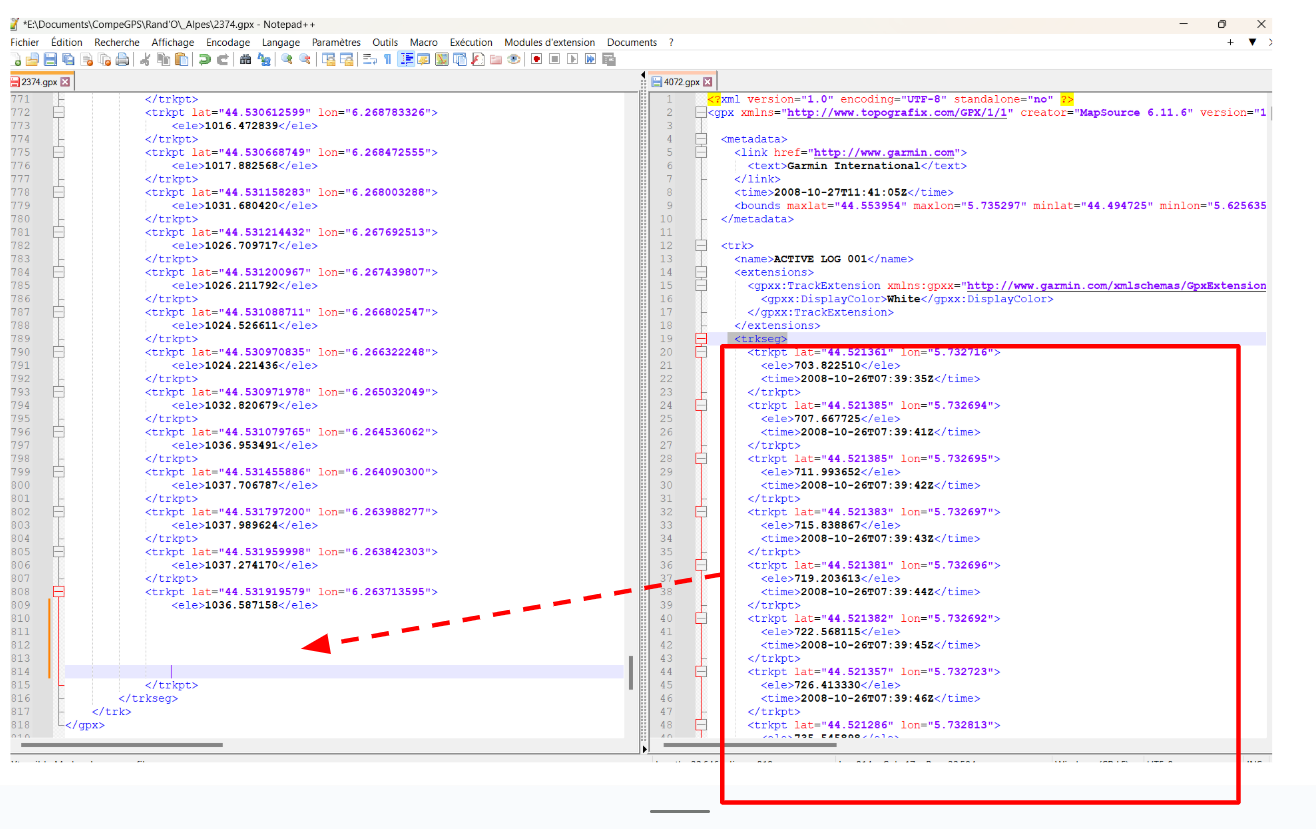This screenshot has height=829, width=1316.
Task: Collapse metadata fold at line 4
Action: click(701, 139)
